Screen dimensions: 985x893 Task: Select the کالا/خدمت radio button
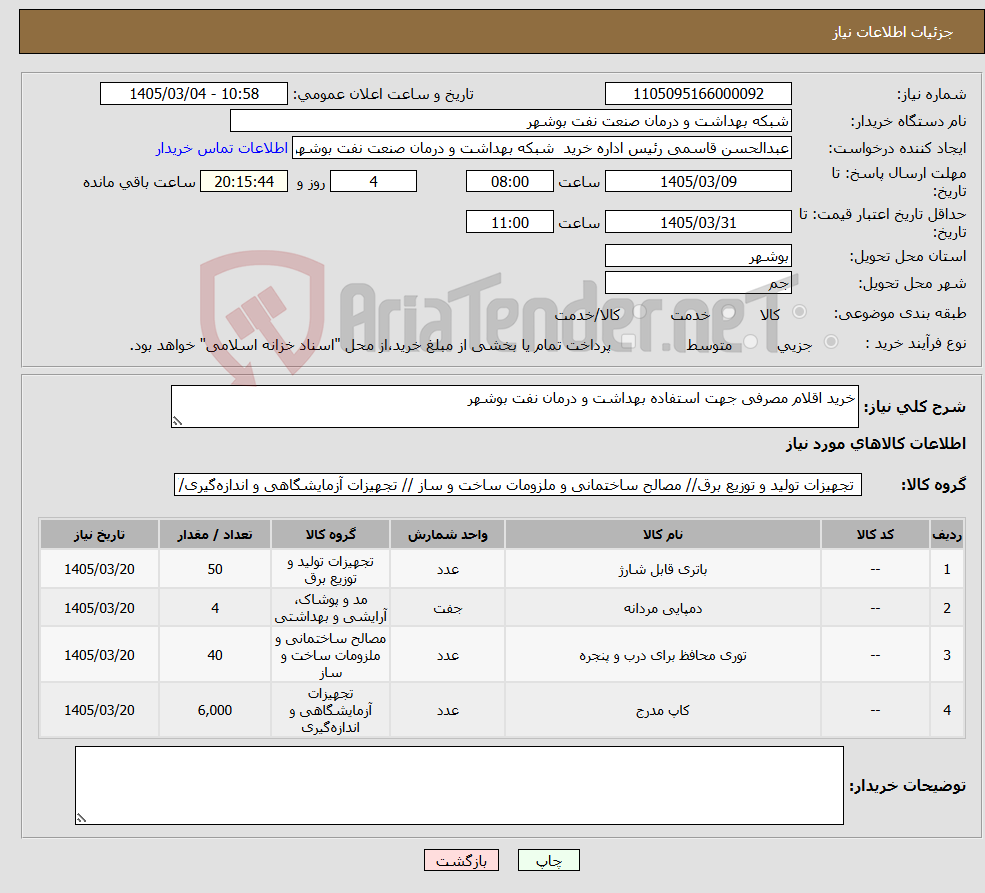[639, 311]
